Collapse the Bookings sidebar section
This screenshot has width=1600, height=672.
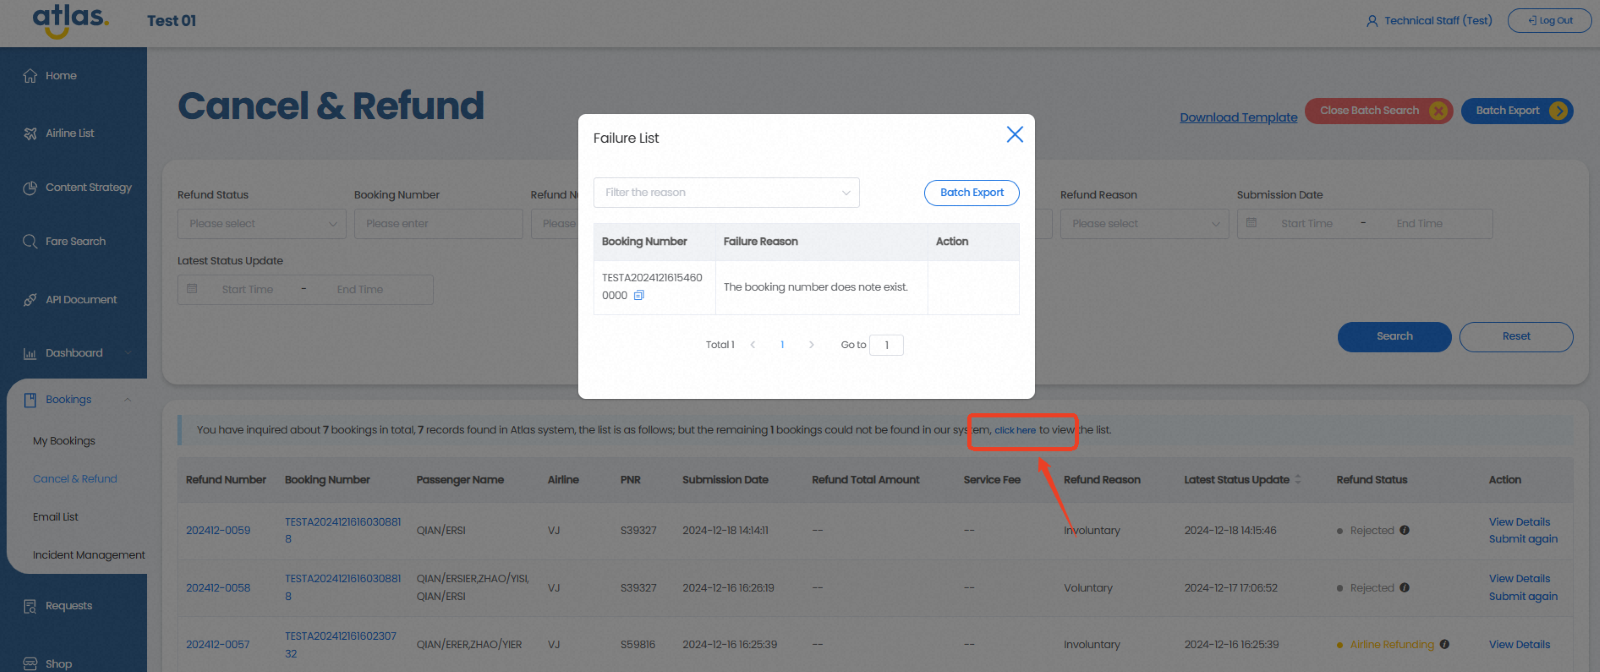[127, 400]
